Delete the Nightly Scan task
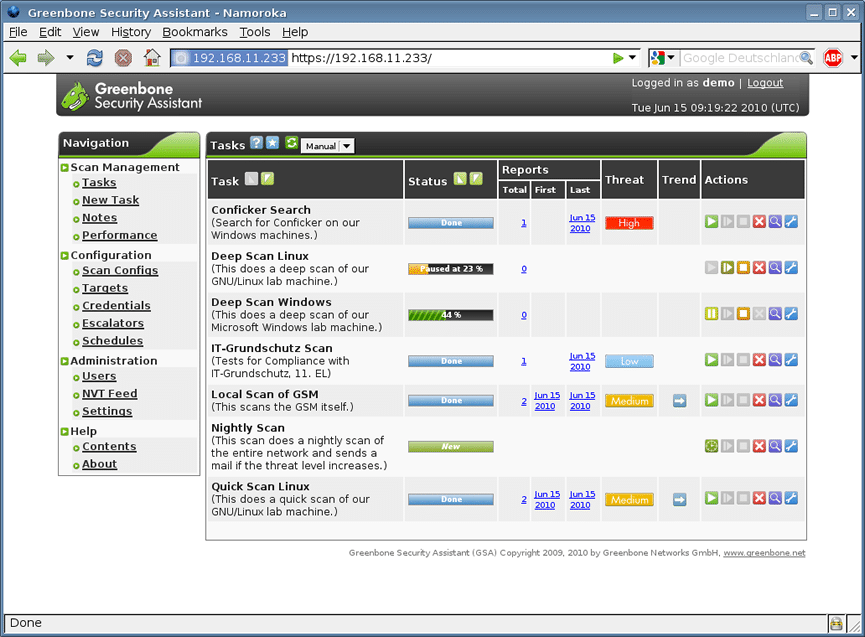The height and width of the screenshot is (637, 865). point(759,447)
